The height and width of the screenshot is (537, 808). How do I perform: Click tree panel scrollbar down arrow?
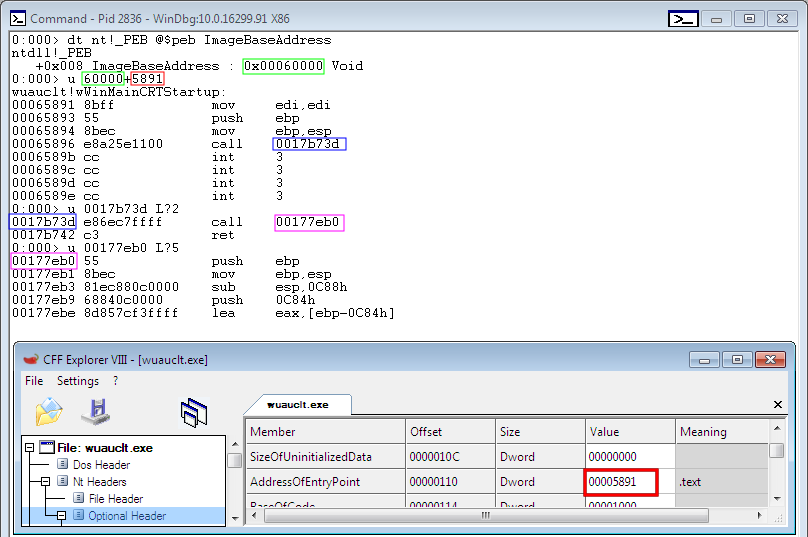235,518
